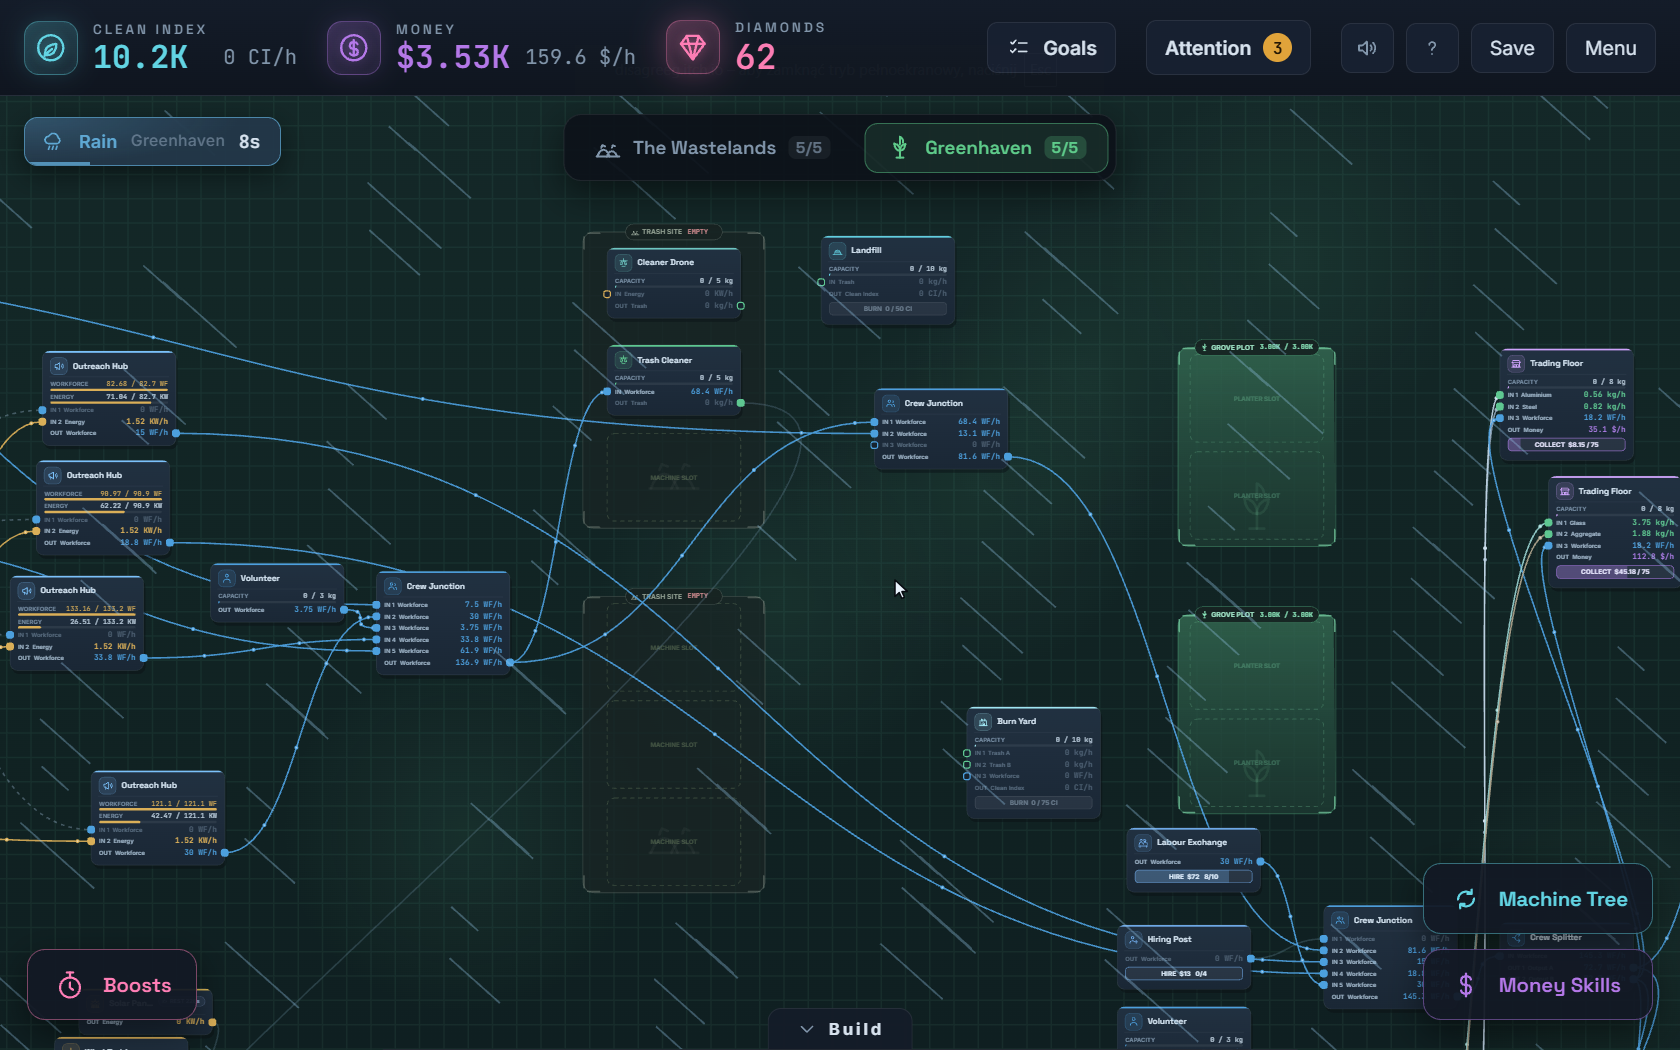Click the money total $3.53K

[x=453, y=58]
